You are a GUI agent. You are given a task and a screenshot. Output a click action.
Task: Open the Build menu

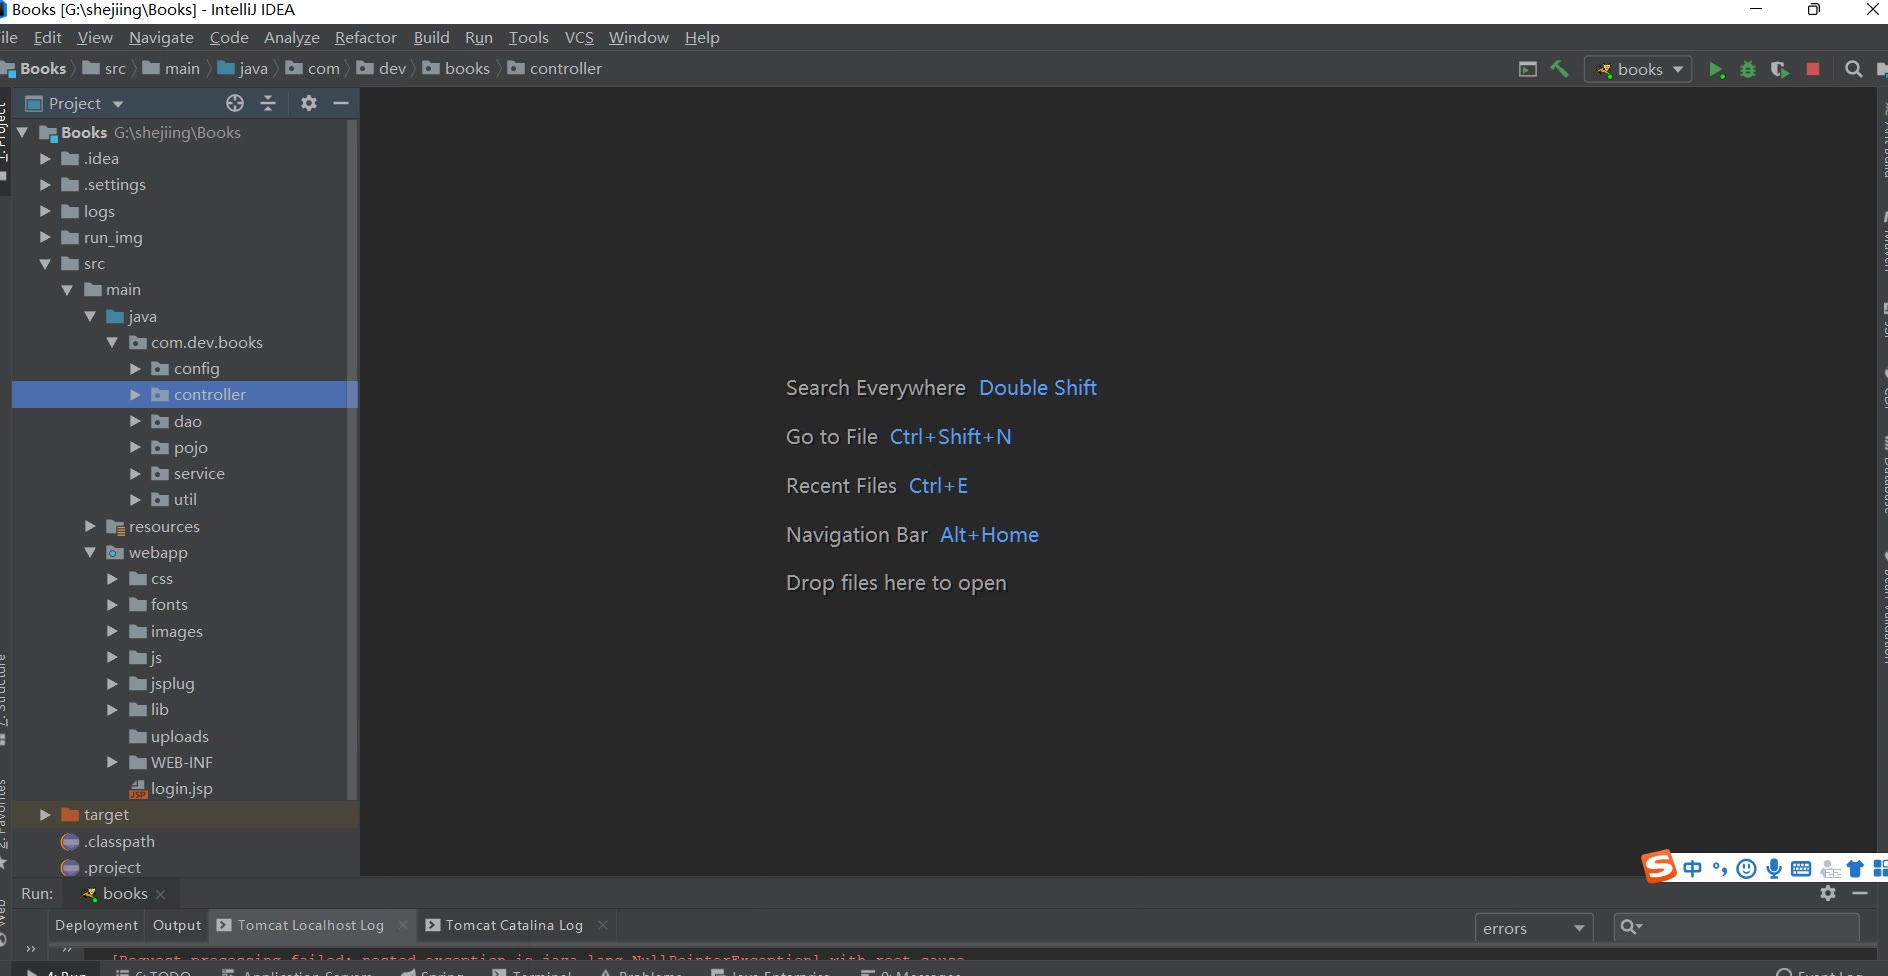point(431,37)
